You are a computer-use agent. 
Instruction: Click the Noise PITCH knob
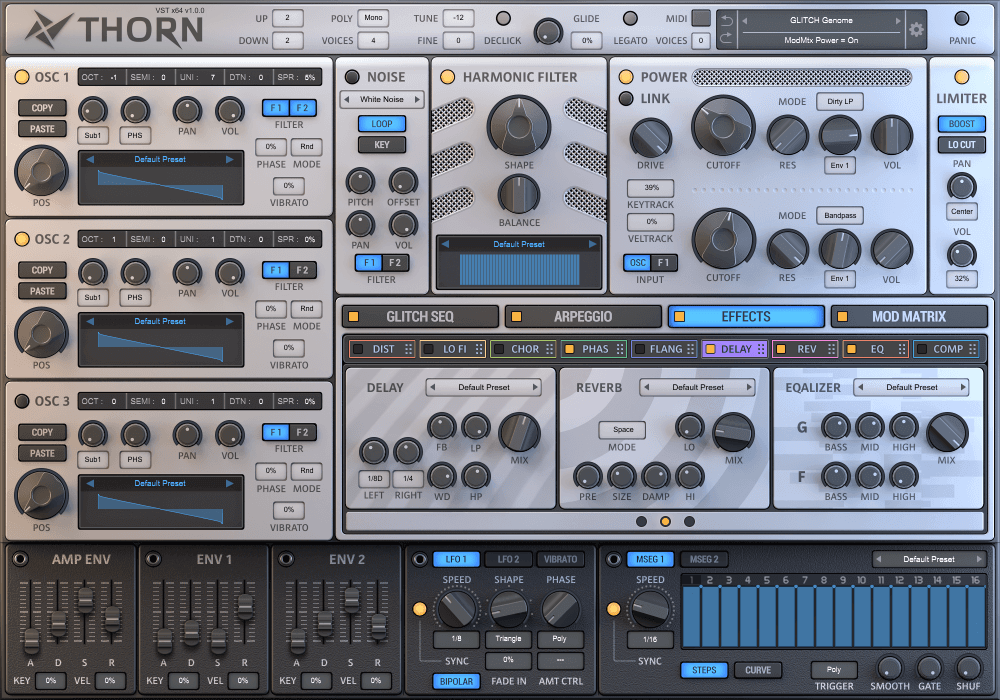tap(360, 182)
